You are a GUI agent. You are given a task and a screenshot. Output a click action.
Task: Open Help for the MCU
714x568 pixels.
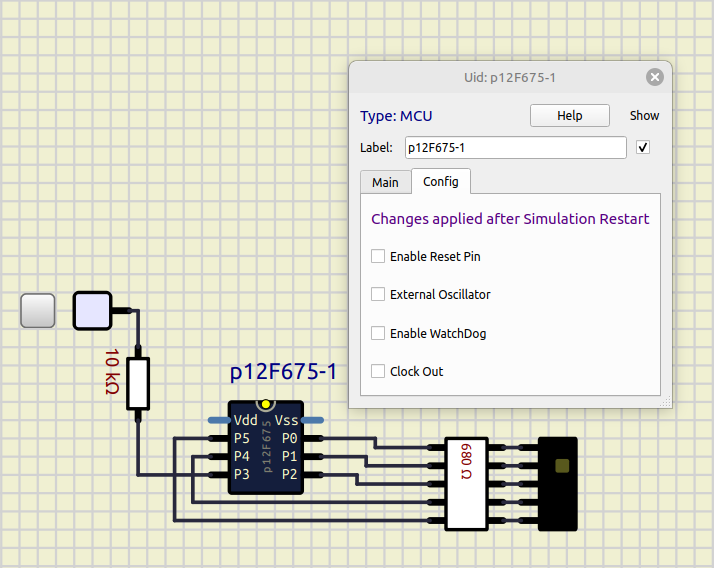pyautogui.click(x=569, y=116)
